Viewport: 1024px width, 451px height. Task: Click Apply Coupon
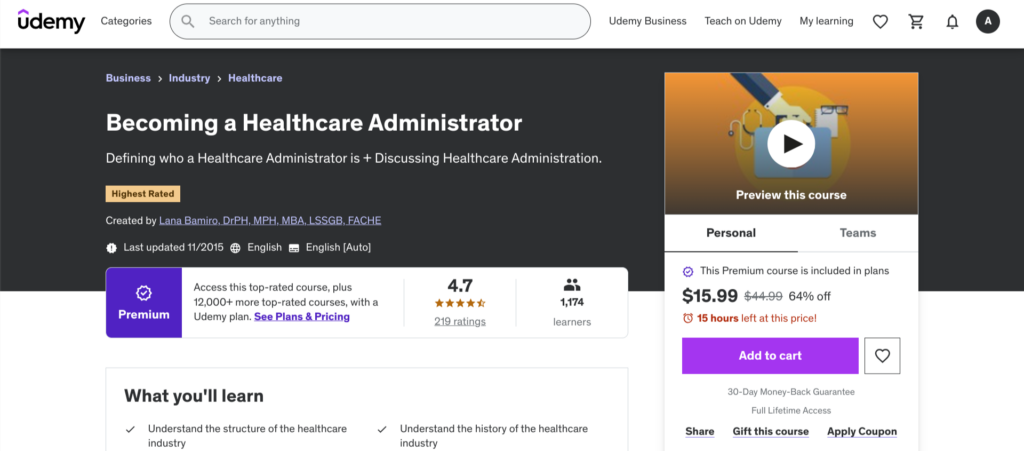(861, 432)
